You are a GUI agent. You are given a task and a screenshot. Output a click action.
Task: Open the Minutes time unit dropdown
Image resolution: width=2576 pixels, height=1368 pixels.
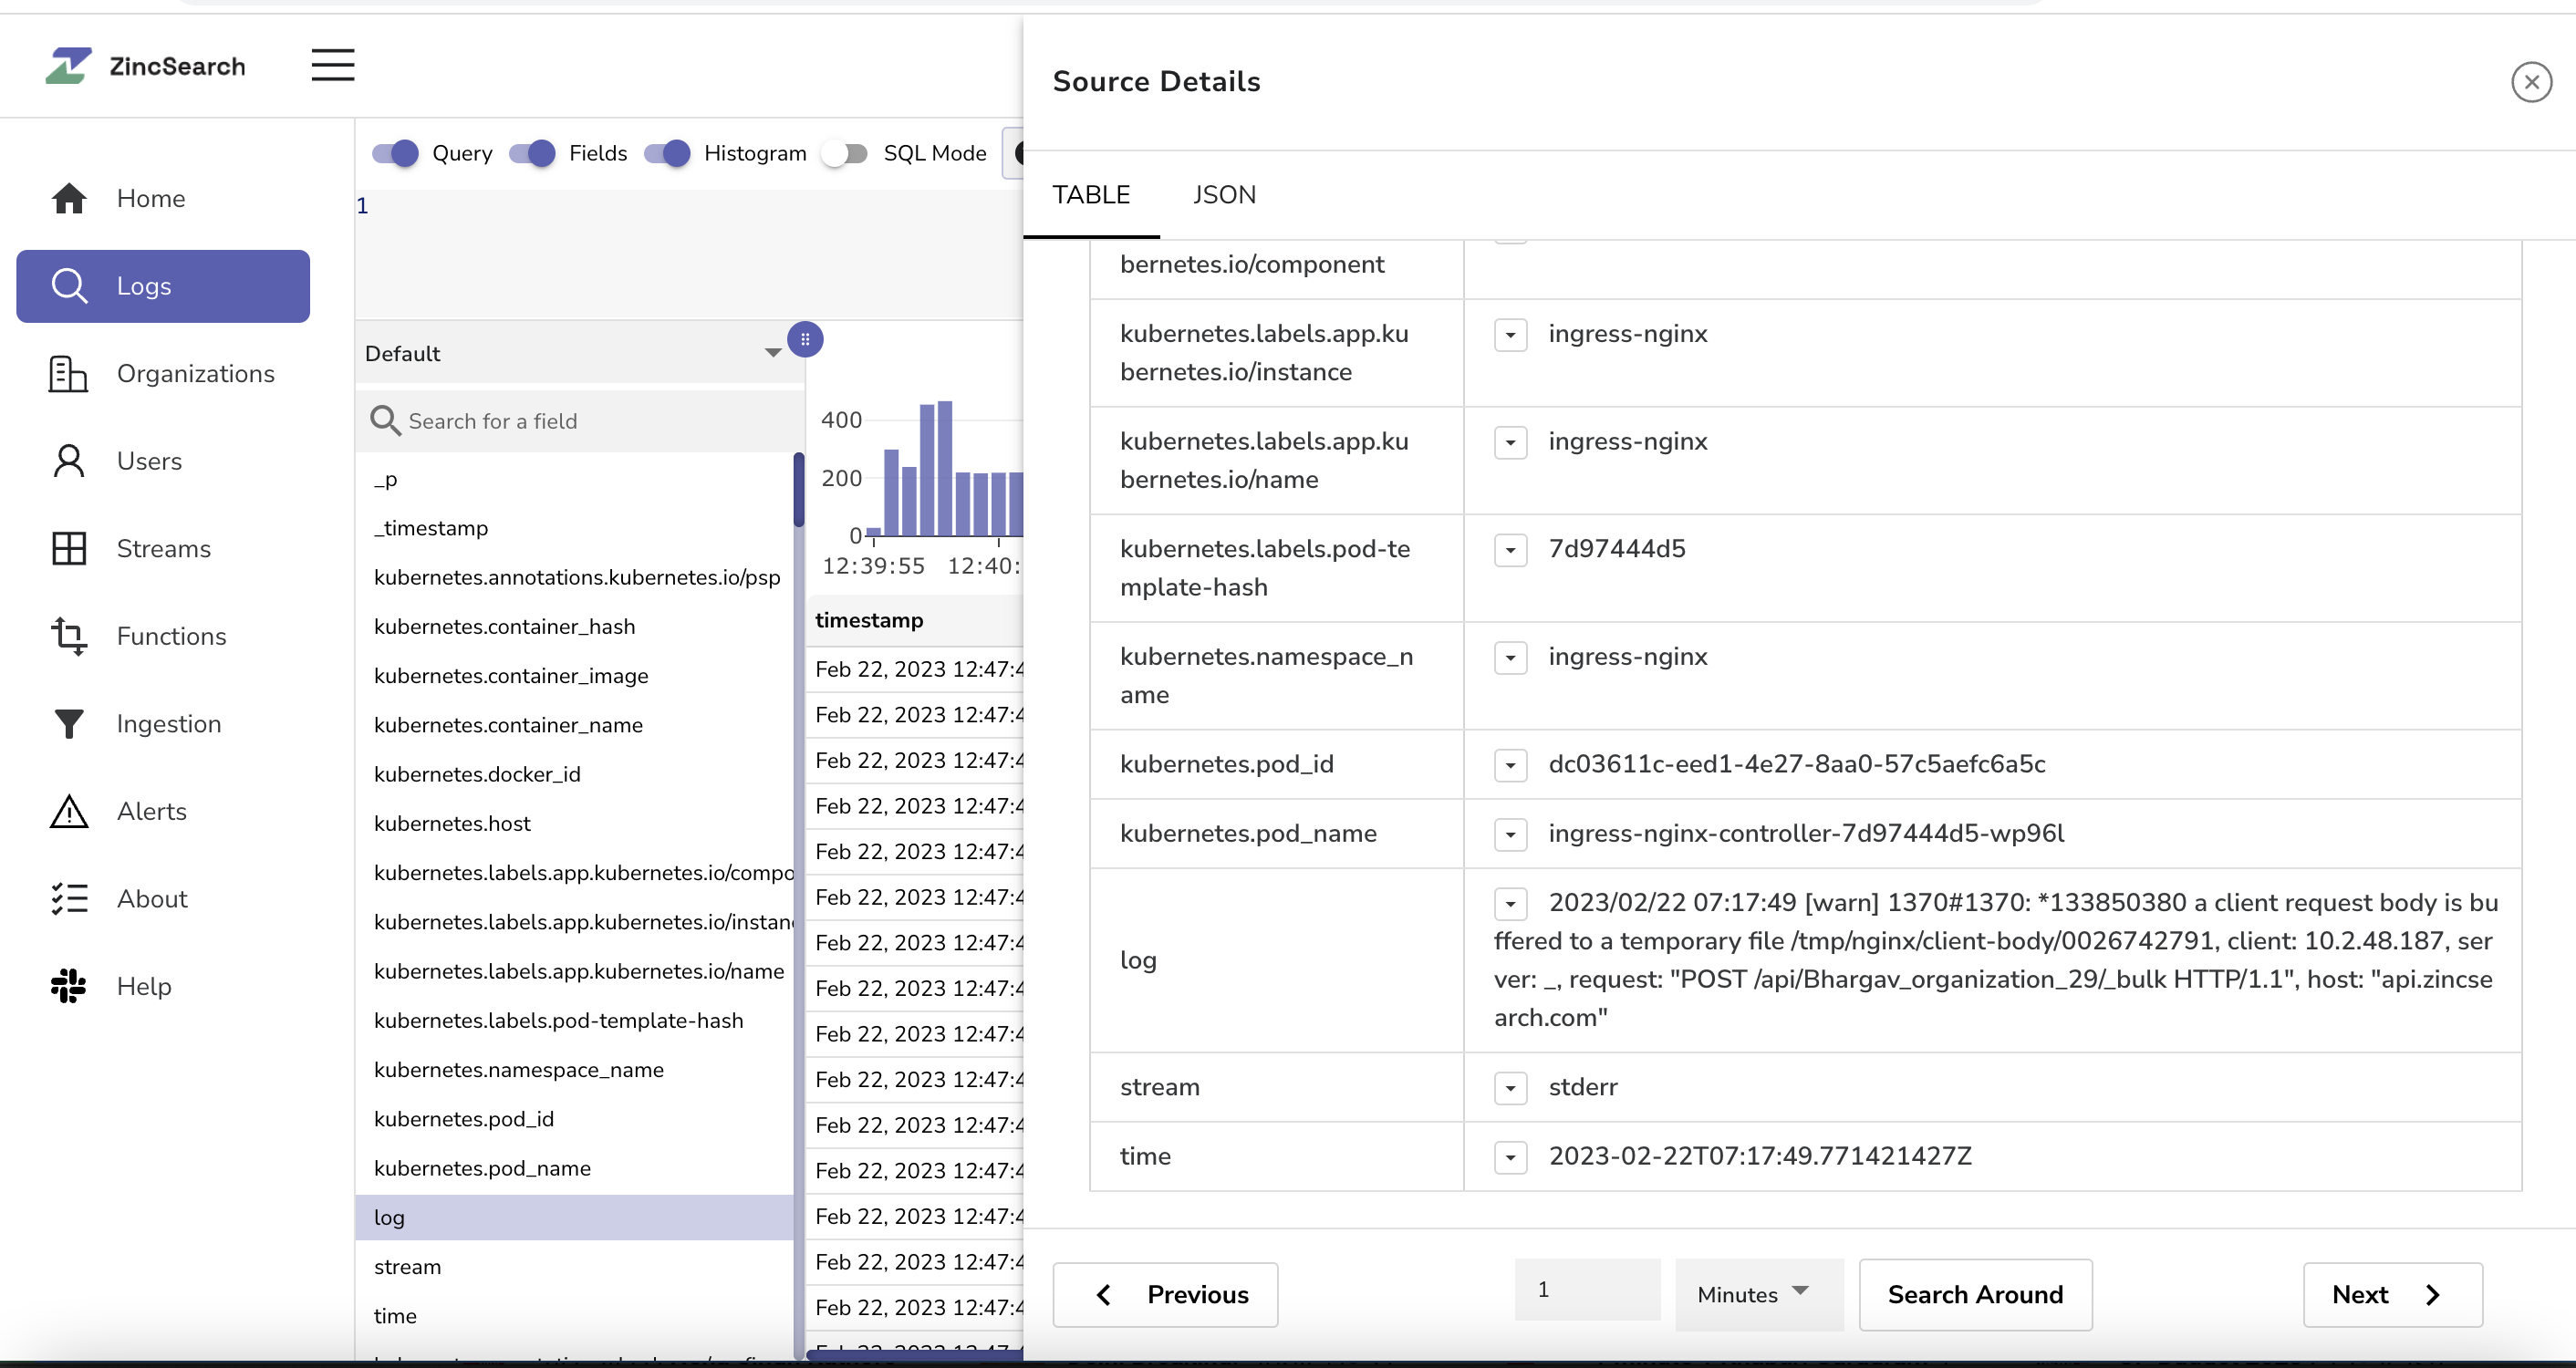1758,1294
